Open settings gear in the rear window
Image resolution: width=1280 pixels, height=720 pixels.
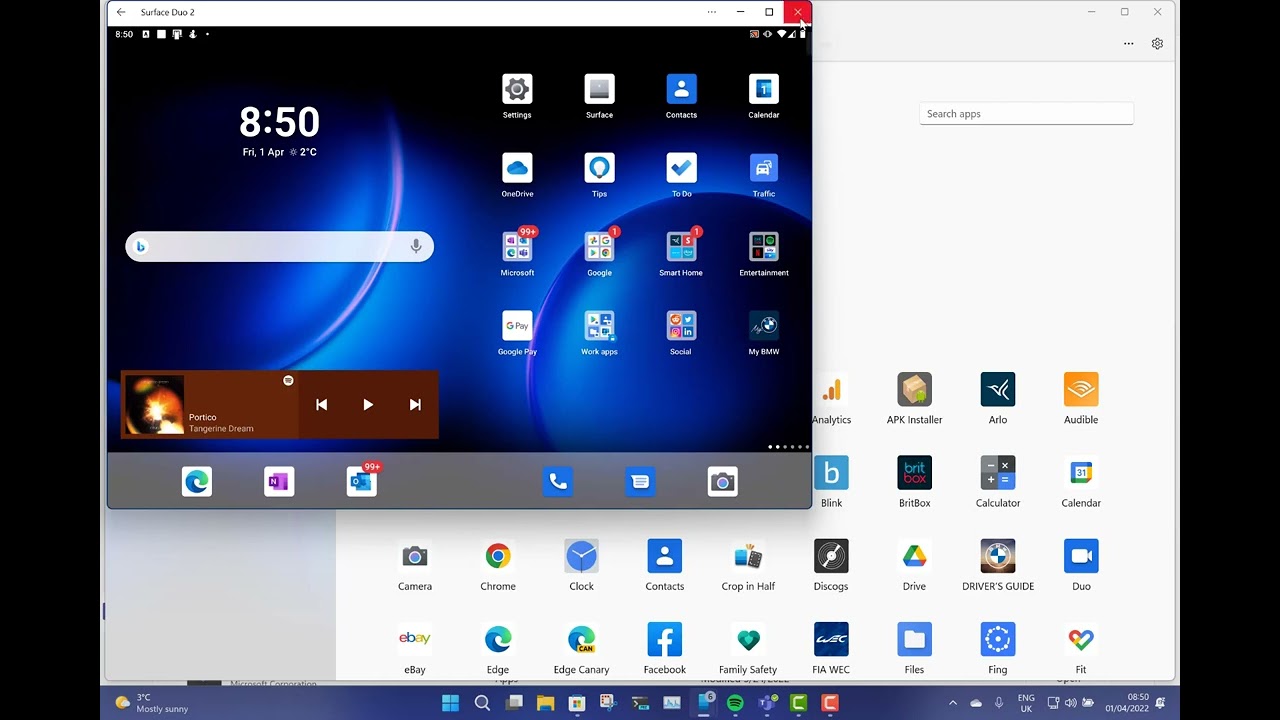1157,44
